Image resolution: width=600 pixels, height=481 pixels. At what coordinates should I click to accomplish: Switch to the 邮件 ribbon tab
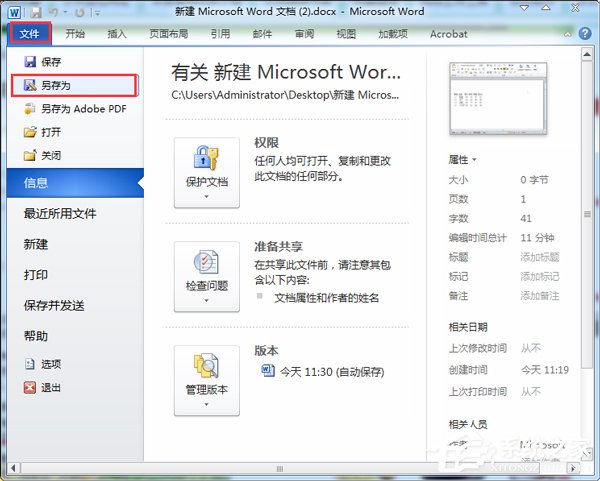click(x=262, y=34)
